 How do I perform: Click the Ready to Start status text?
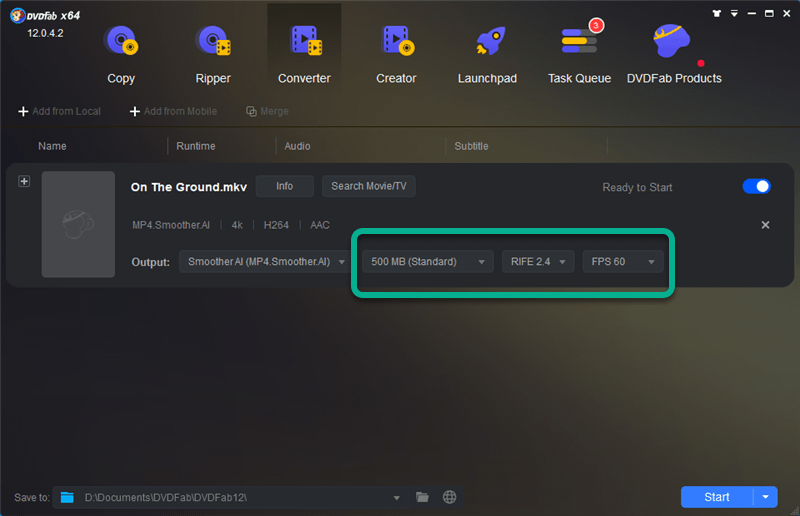click(x=637, y=188)
